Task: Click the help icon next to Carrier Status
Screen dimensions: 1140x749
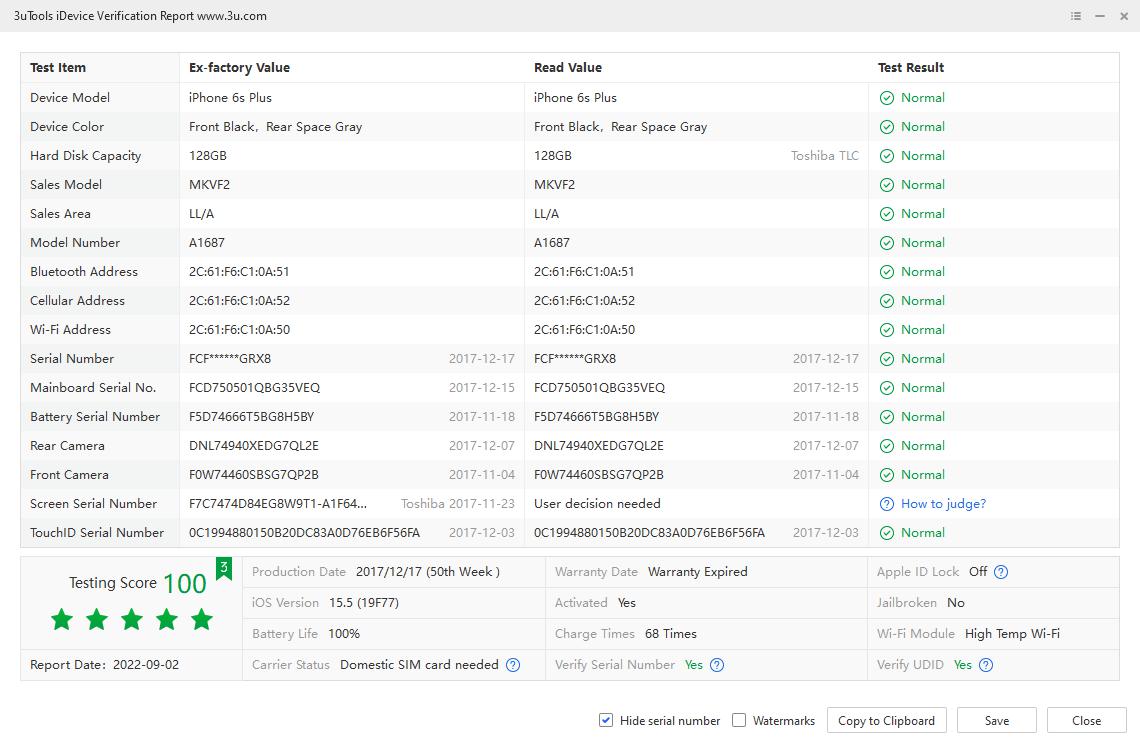Action: coord(513,665)
